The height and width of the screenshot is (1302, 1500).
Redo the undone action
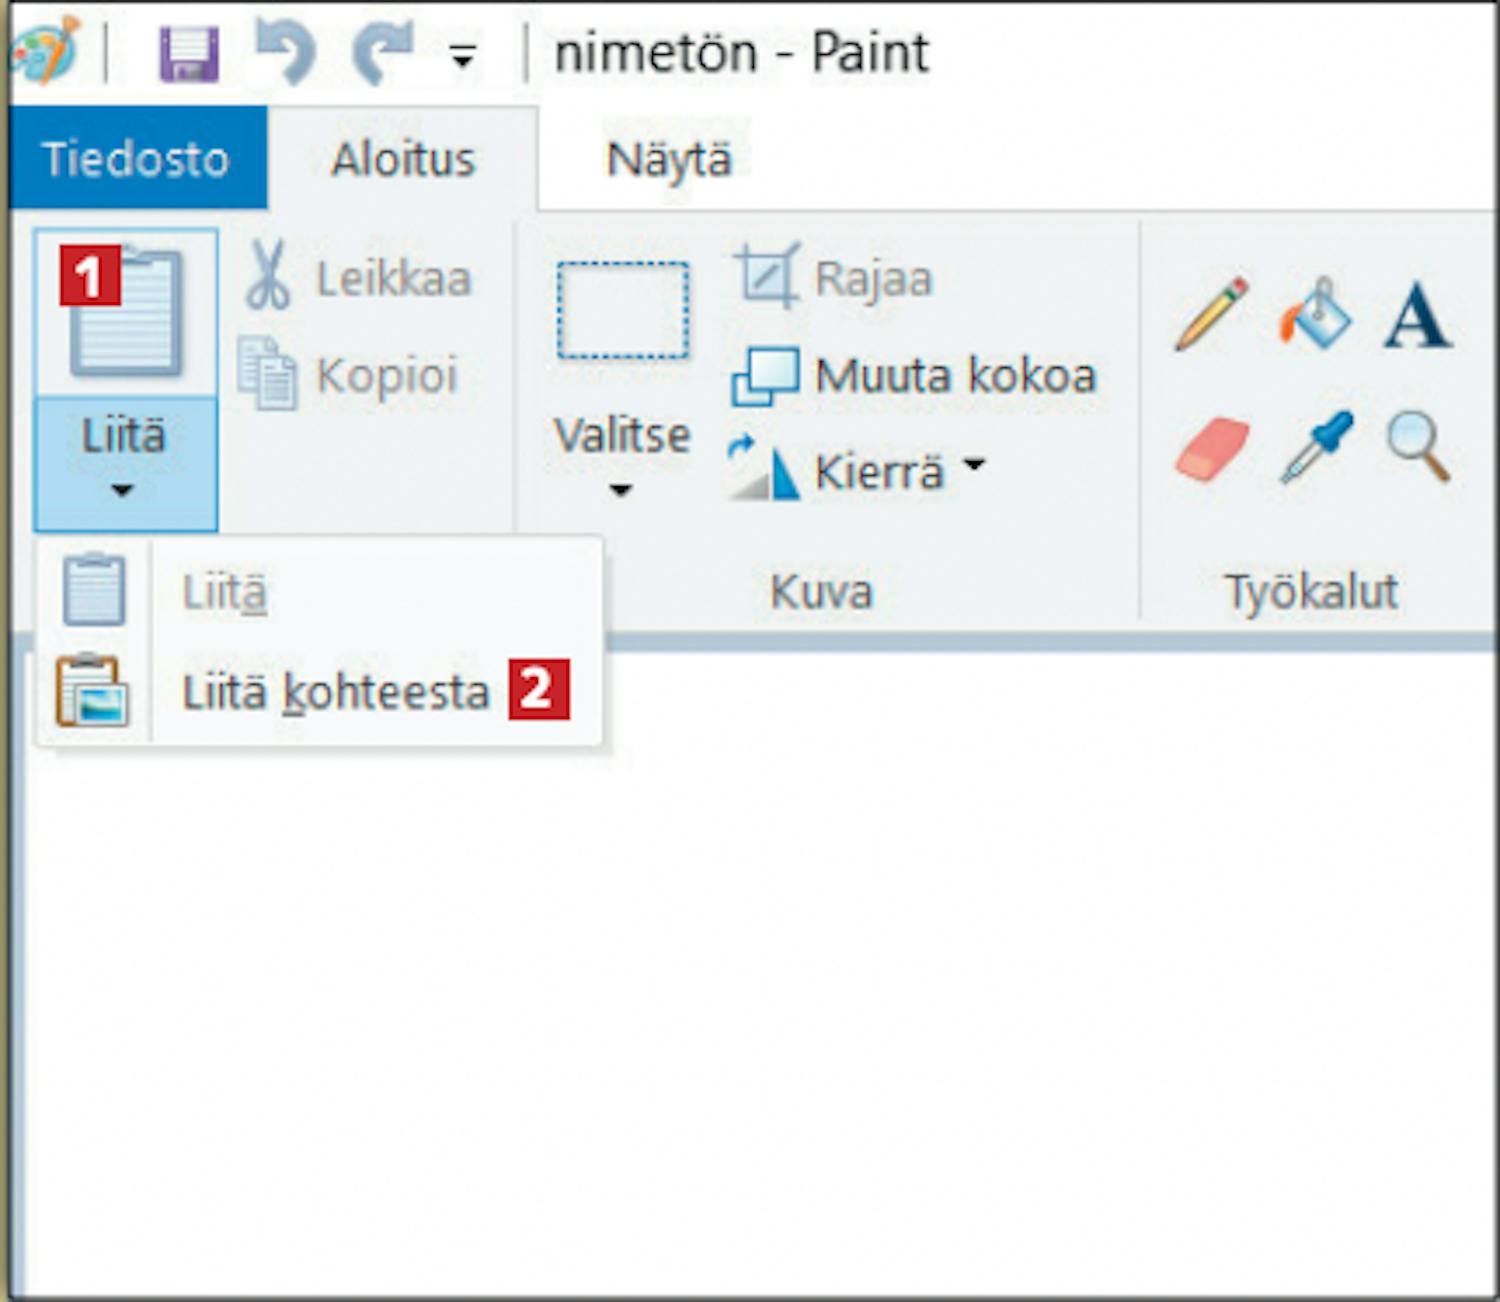[x=382, y=52]
